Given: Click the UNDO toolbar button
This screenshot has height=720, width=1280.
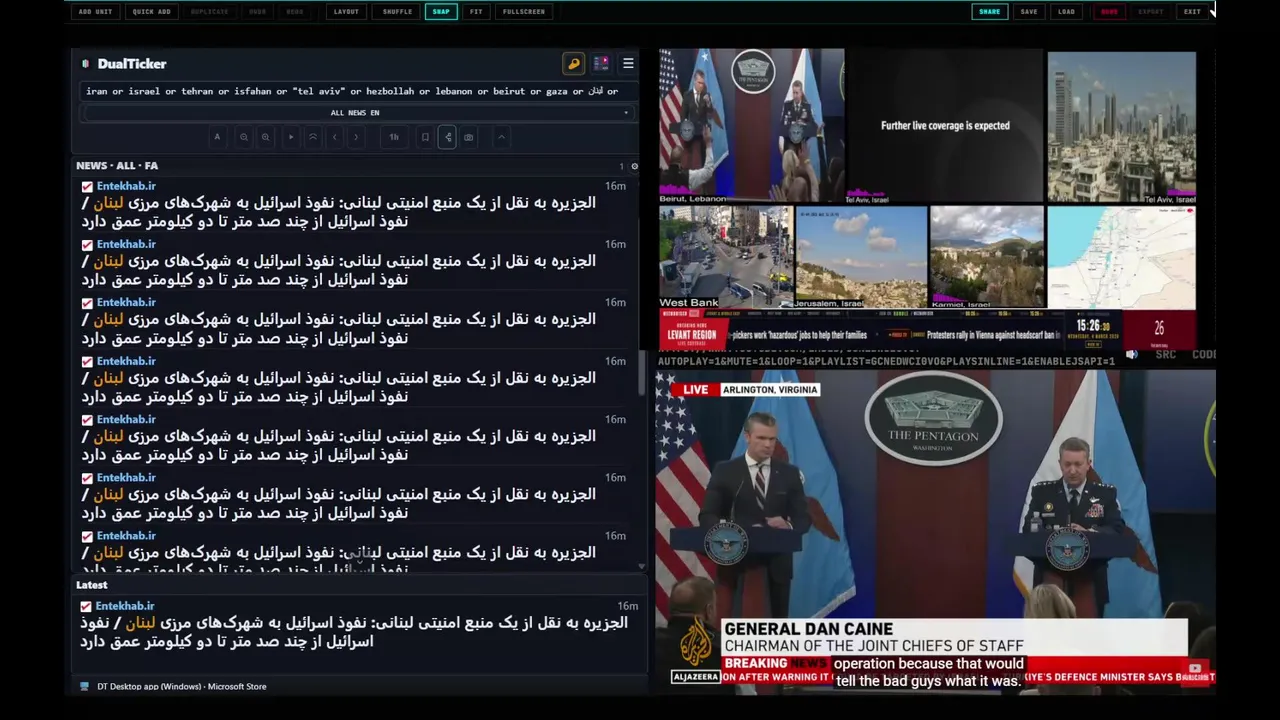Looking at the screenshot, I should [x=257, y=12].
